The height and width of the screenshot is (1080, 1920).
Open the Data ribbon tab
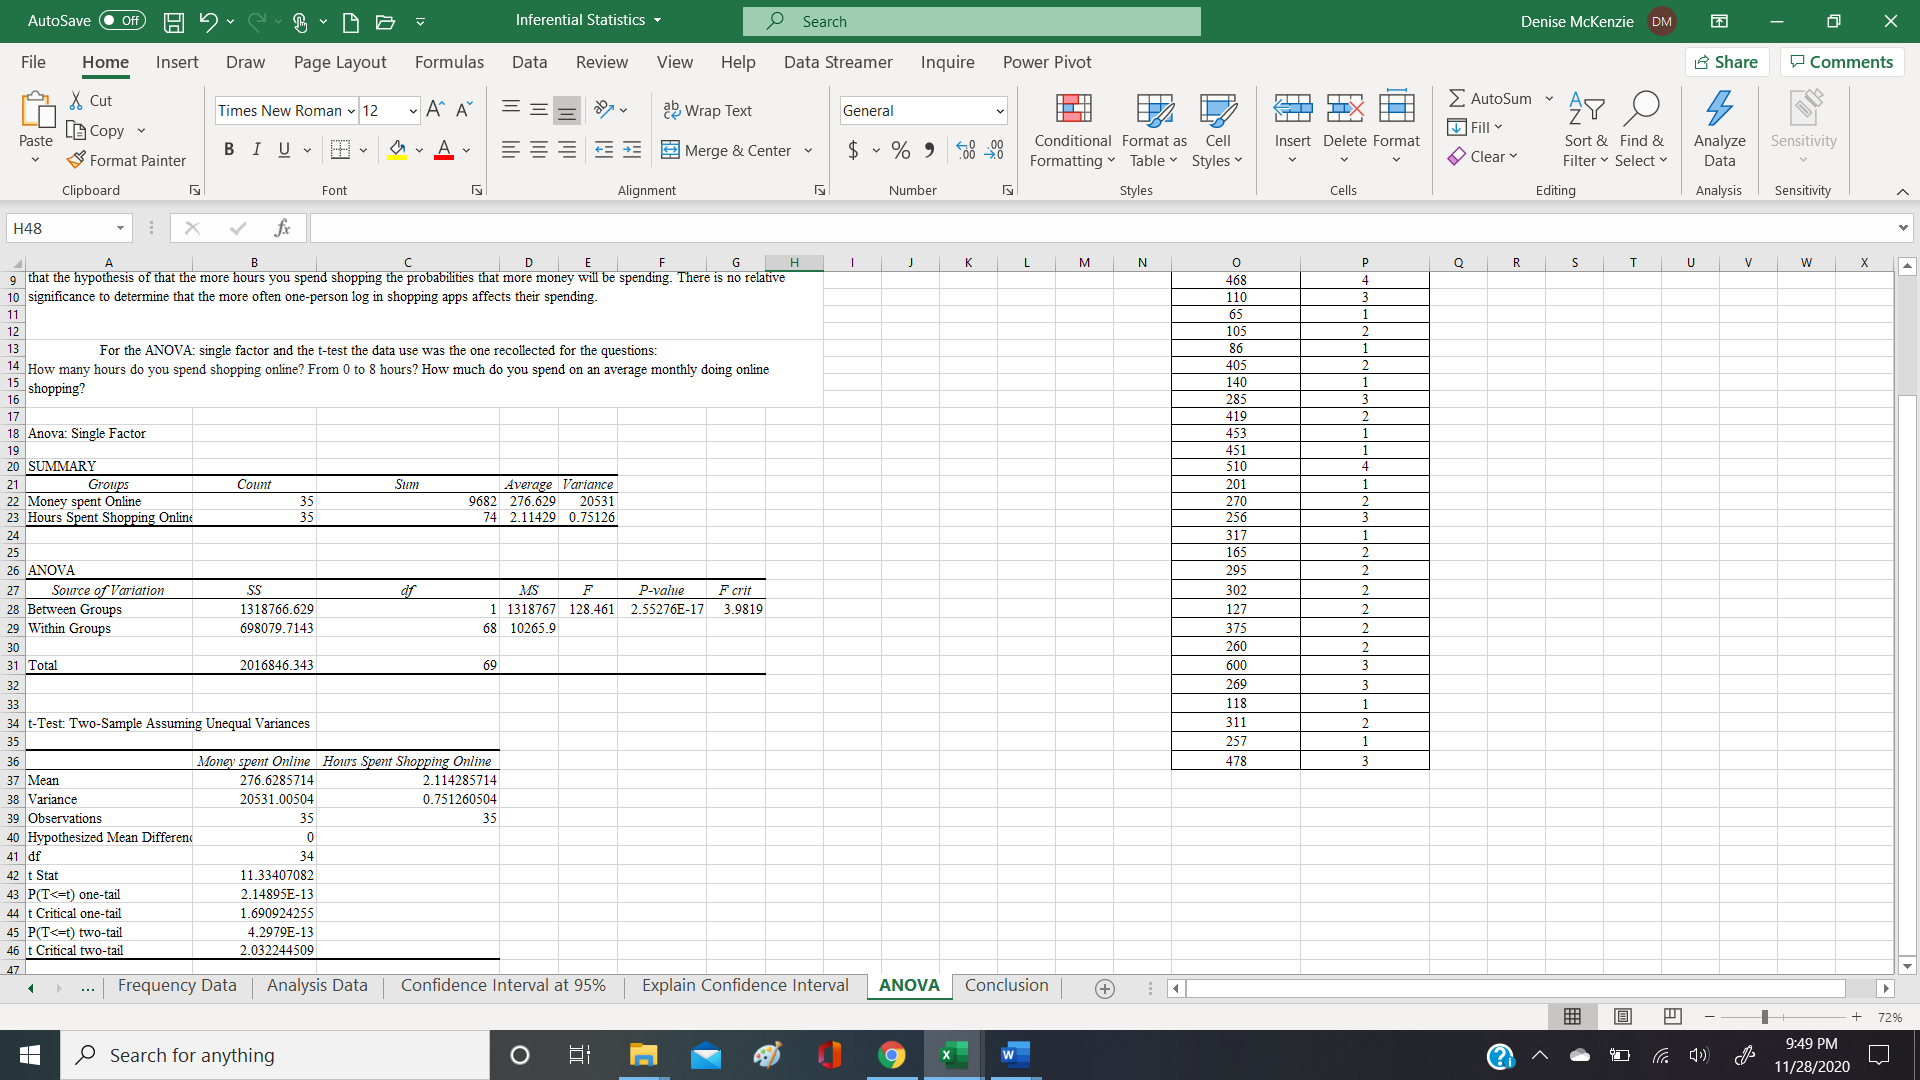[529, 62]
